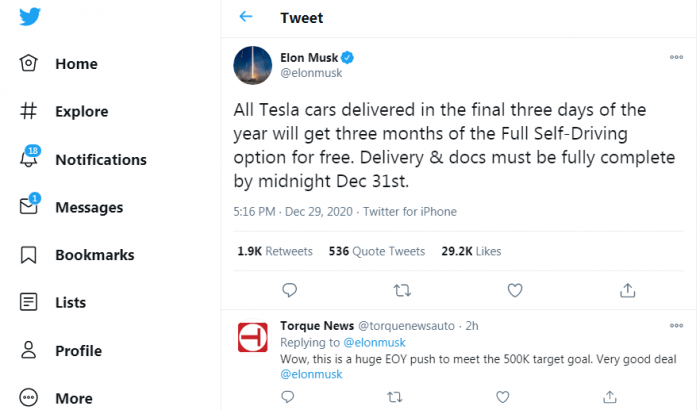The width and height of the screenshot is (700, 410).
Task: View the 29.2K Likes list
Action: coord(471,251)
